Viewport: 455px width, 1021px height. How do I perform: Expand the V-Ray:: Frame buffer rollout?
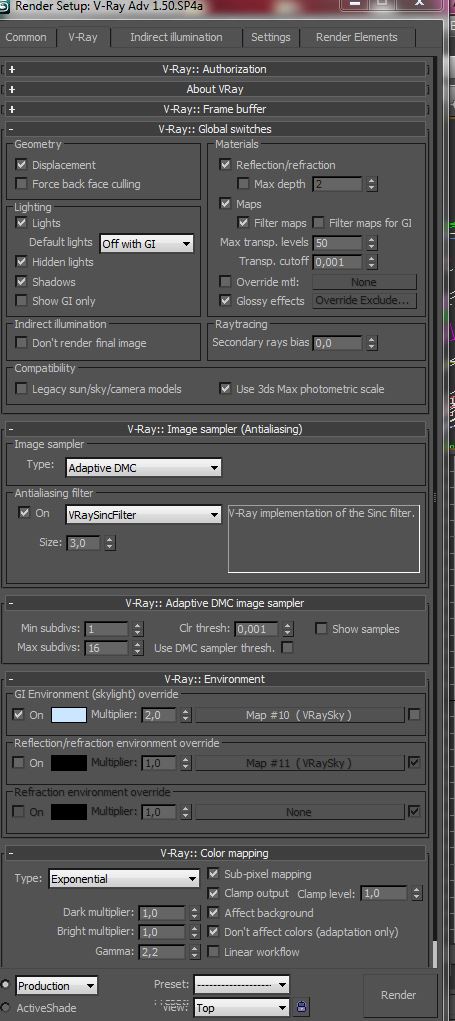click(x=215, y=109)
